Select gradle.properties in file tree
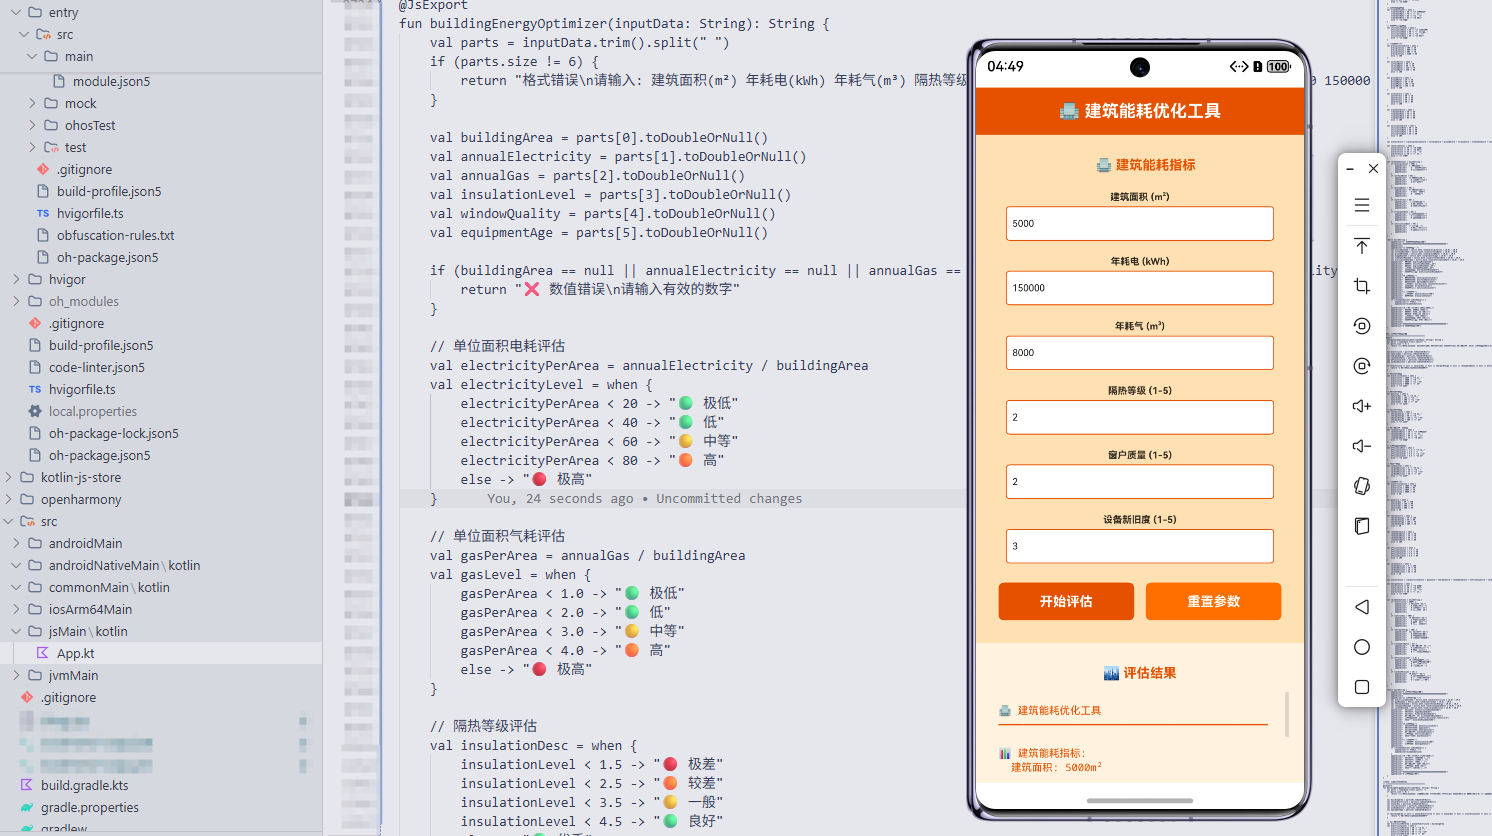The width and height of the screenshot is (1492, 836). click(161, 807)
